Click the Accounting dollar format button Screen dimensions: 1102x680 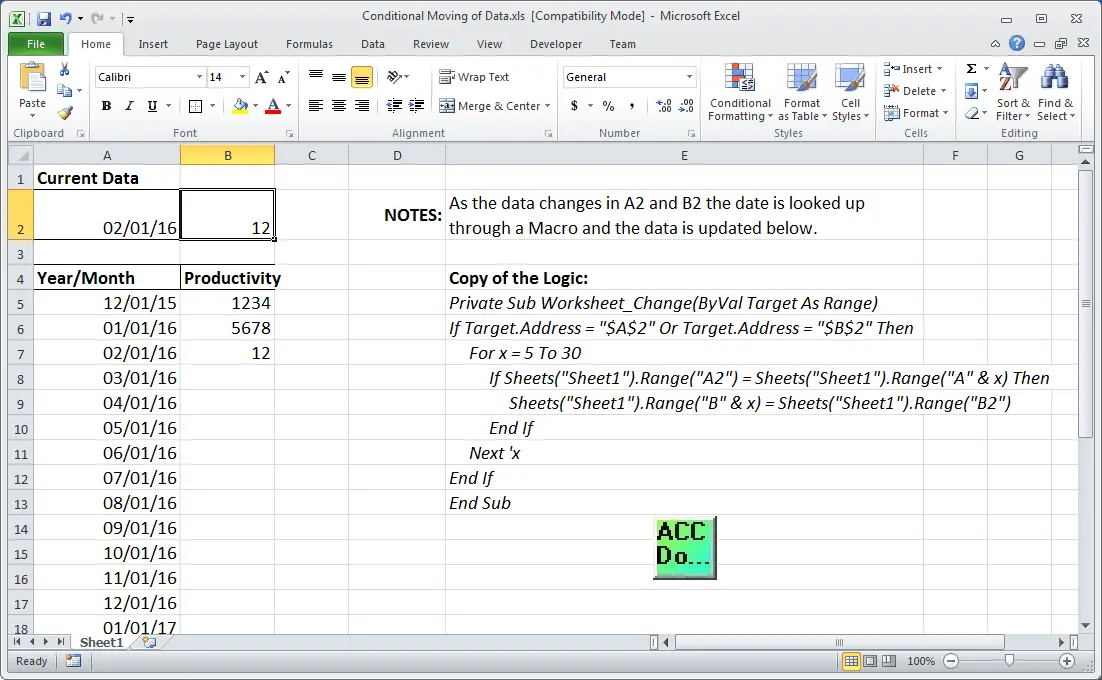574,106
